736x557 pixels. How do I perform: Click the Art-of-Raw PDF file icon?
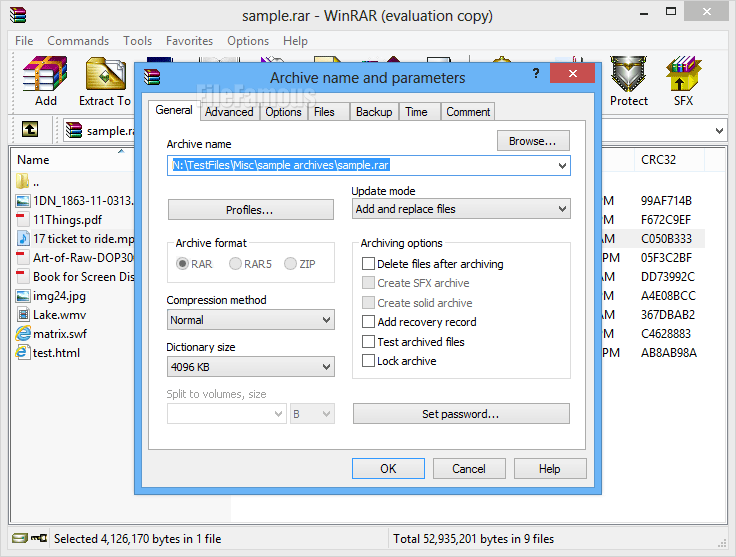point(22,258)
